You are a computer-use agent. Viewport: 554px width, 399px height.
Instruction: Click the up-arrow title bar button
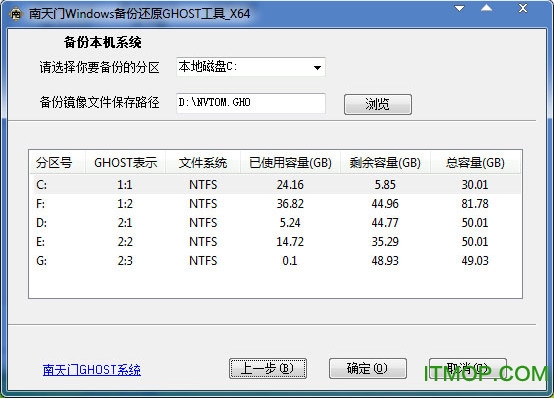[x=487, y=8]
